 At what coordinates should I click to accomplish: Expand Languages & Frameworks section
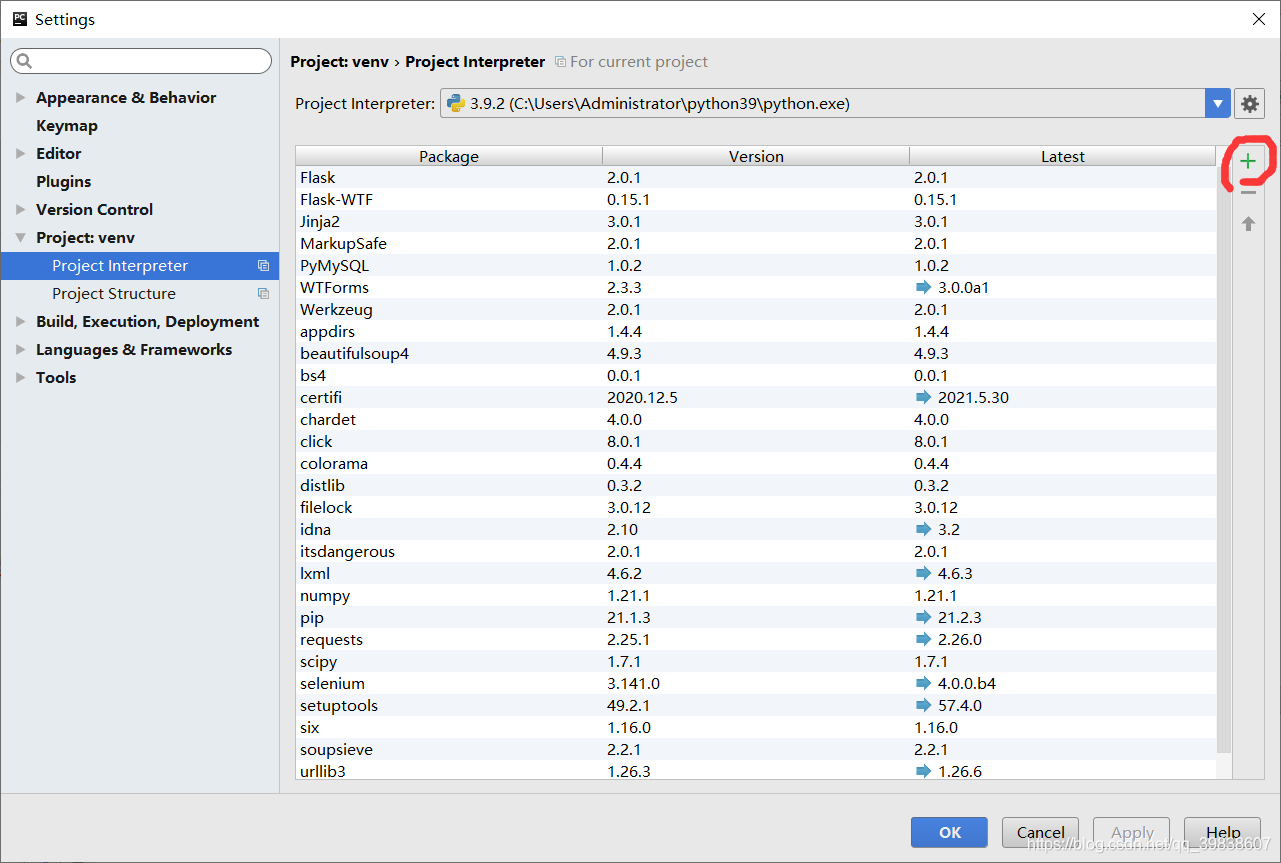coord(21,350)
